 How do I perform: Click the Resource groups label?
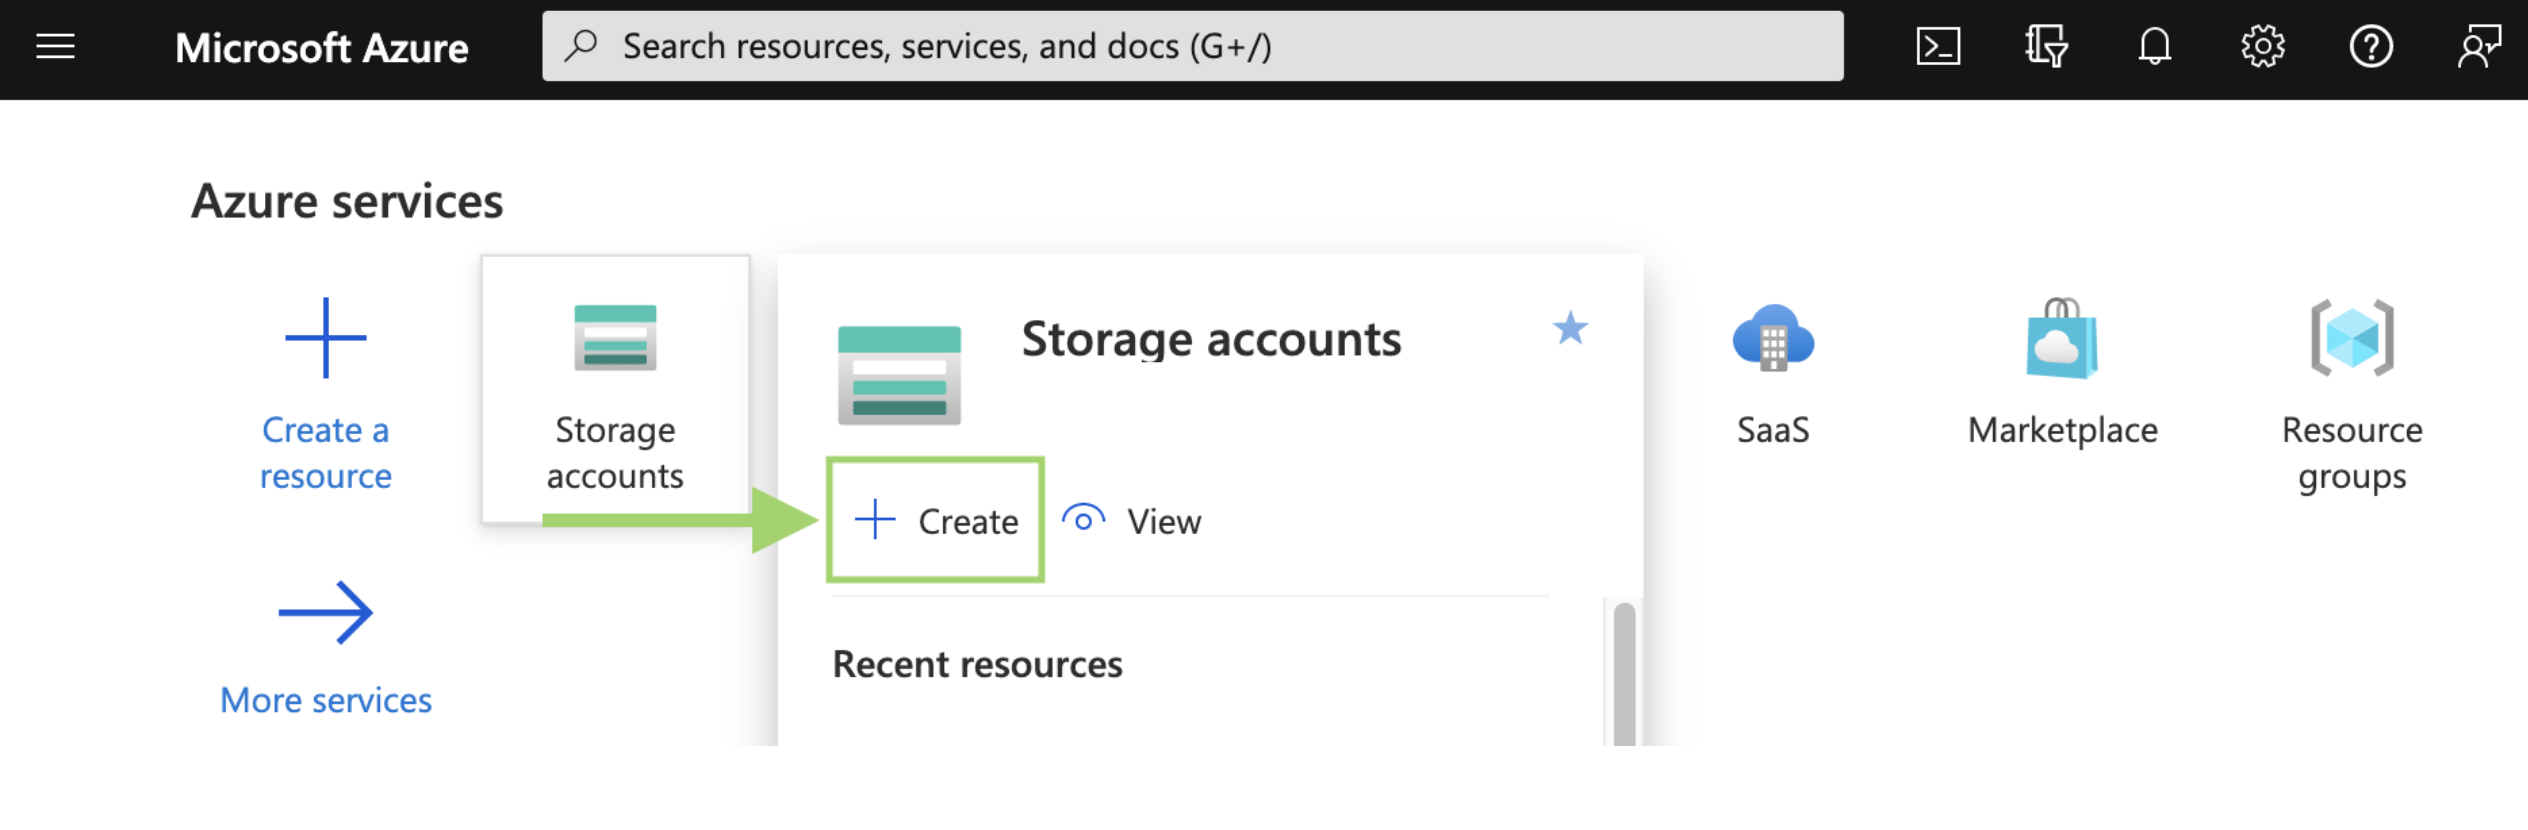click(2352, 453)
